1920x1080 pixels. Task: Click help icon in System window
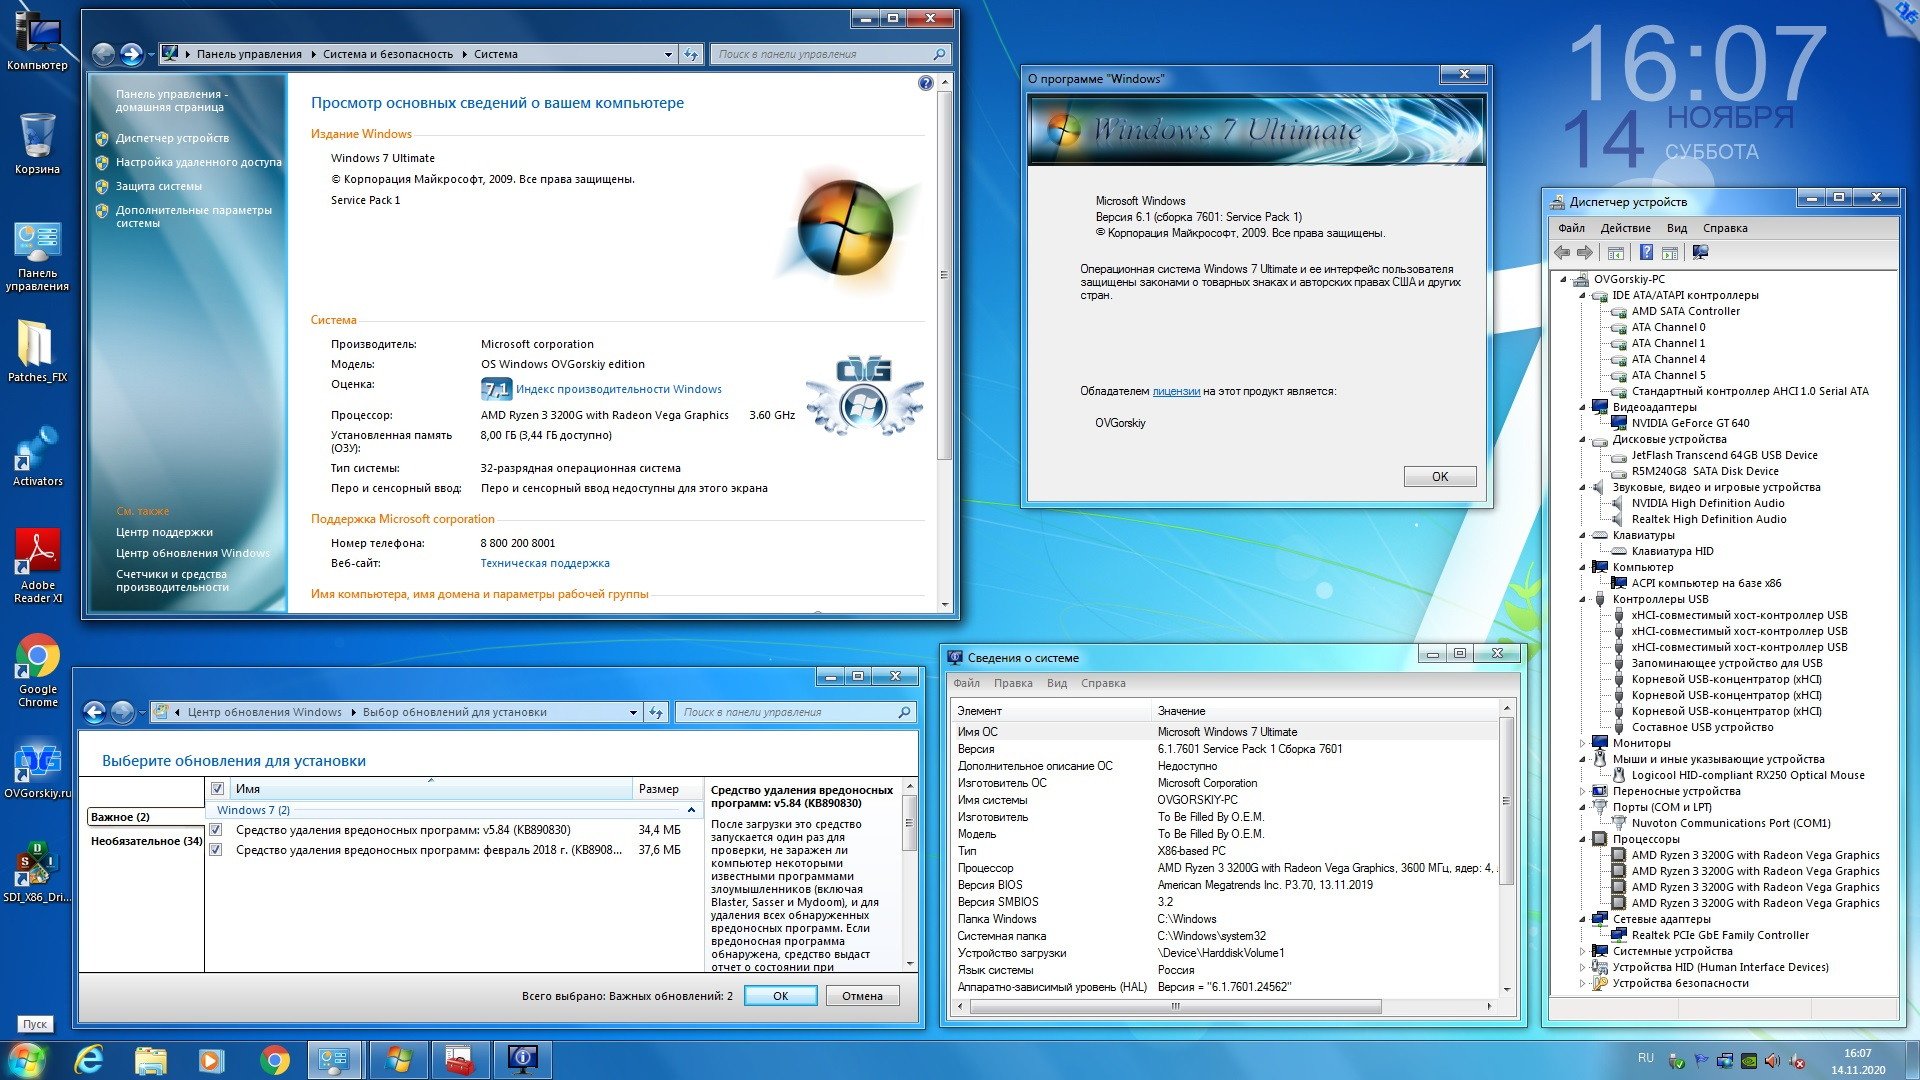click(x=925, y=83)
